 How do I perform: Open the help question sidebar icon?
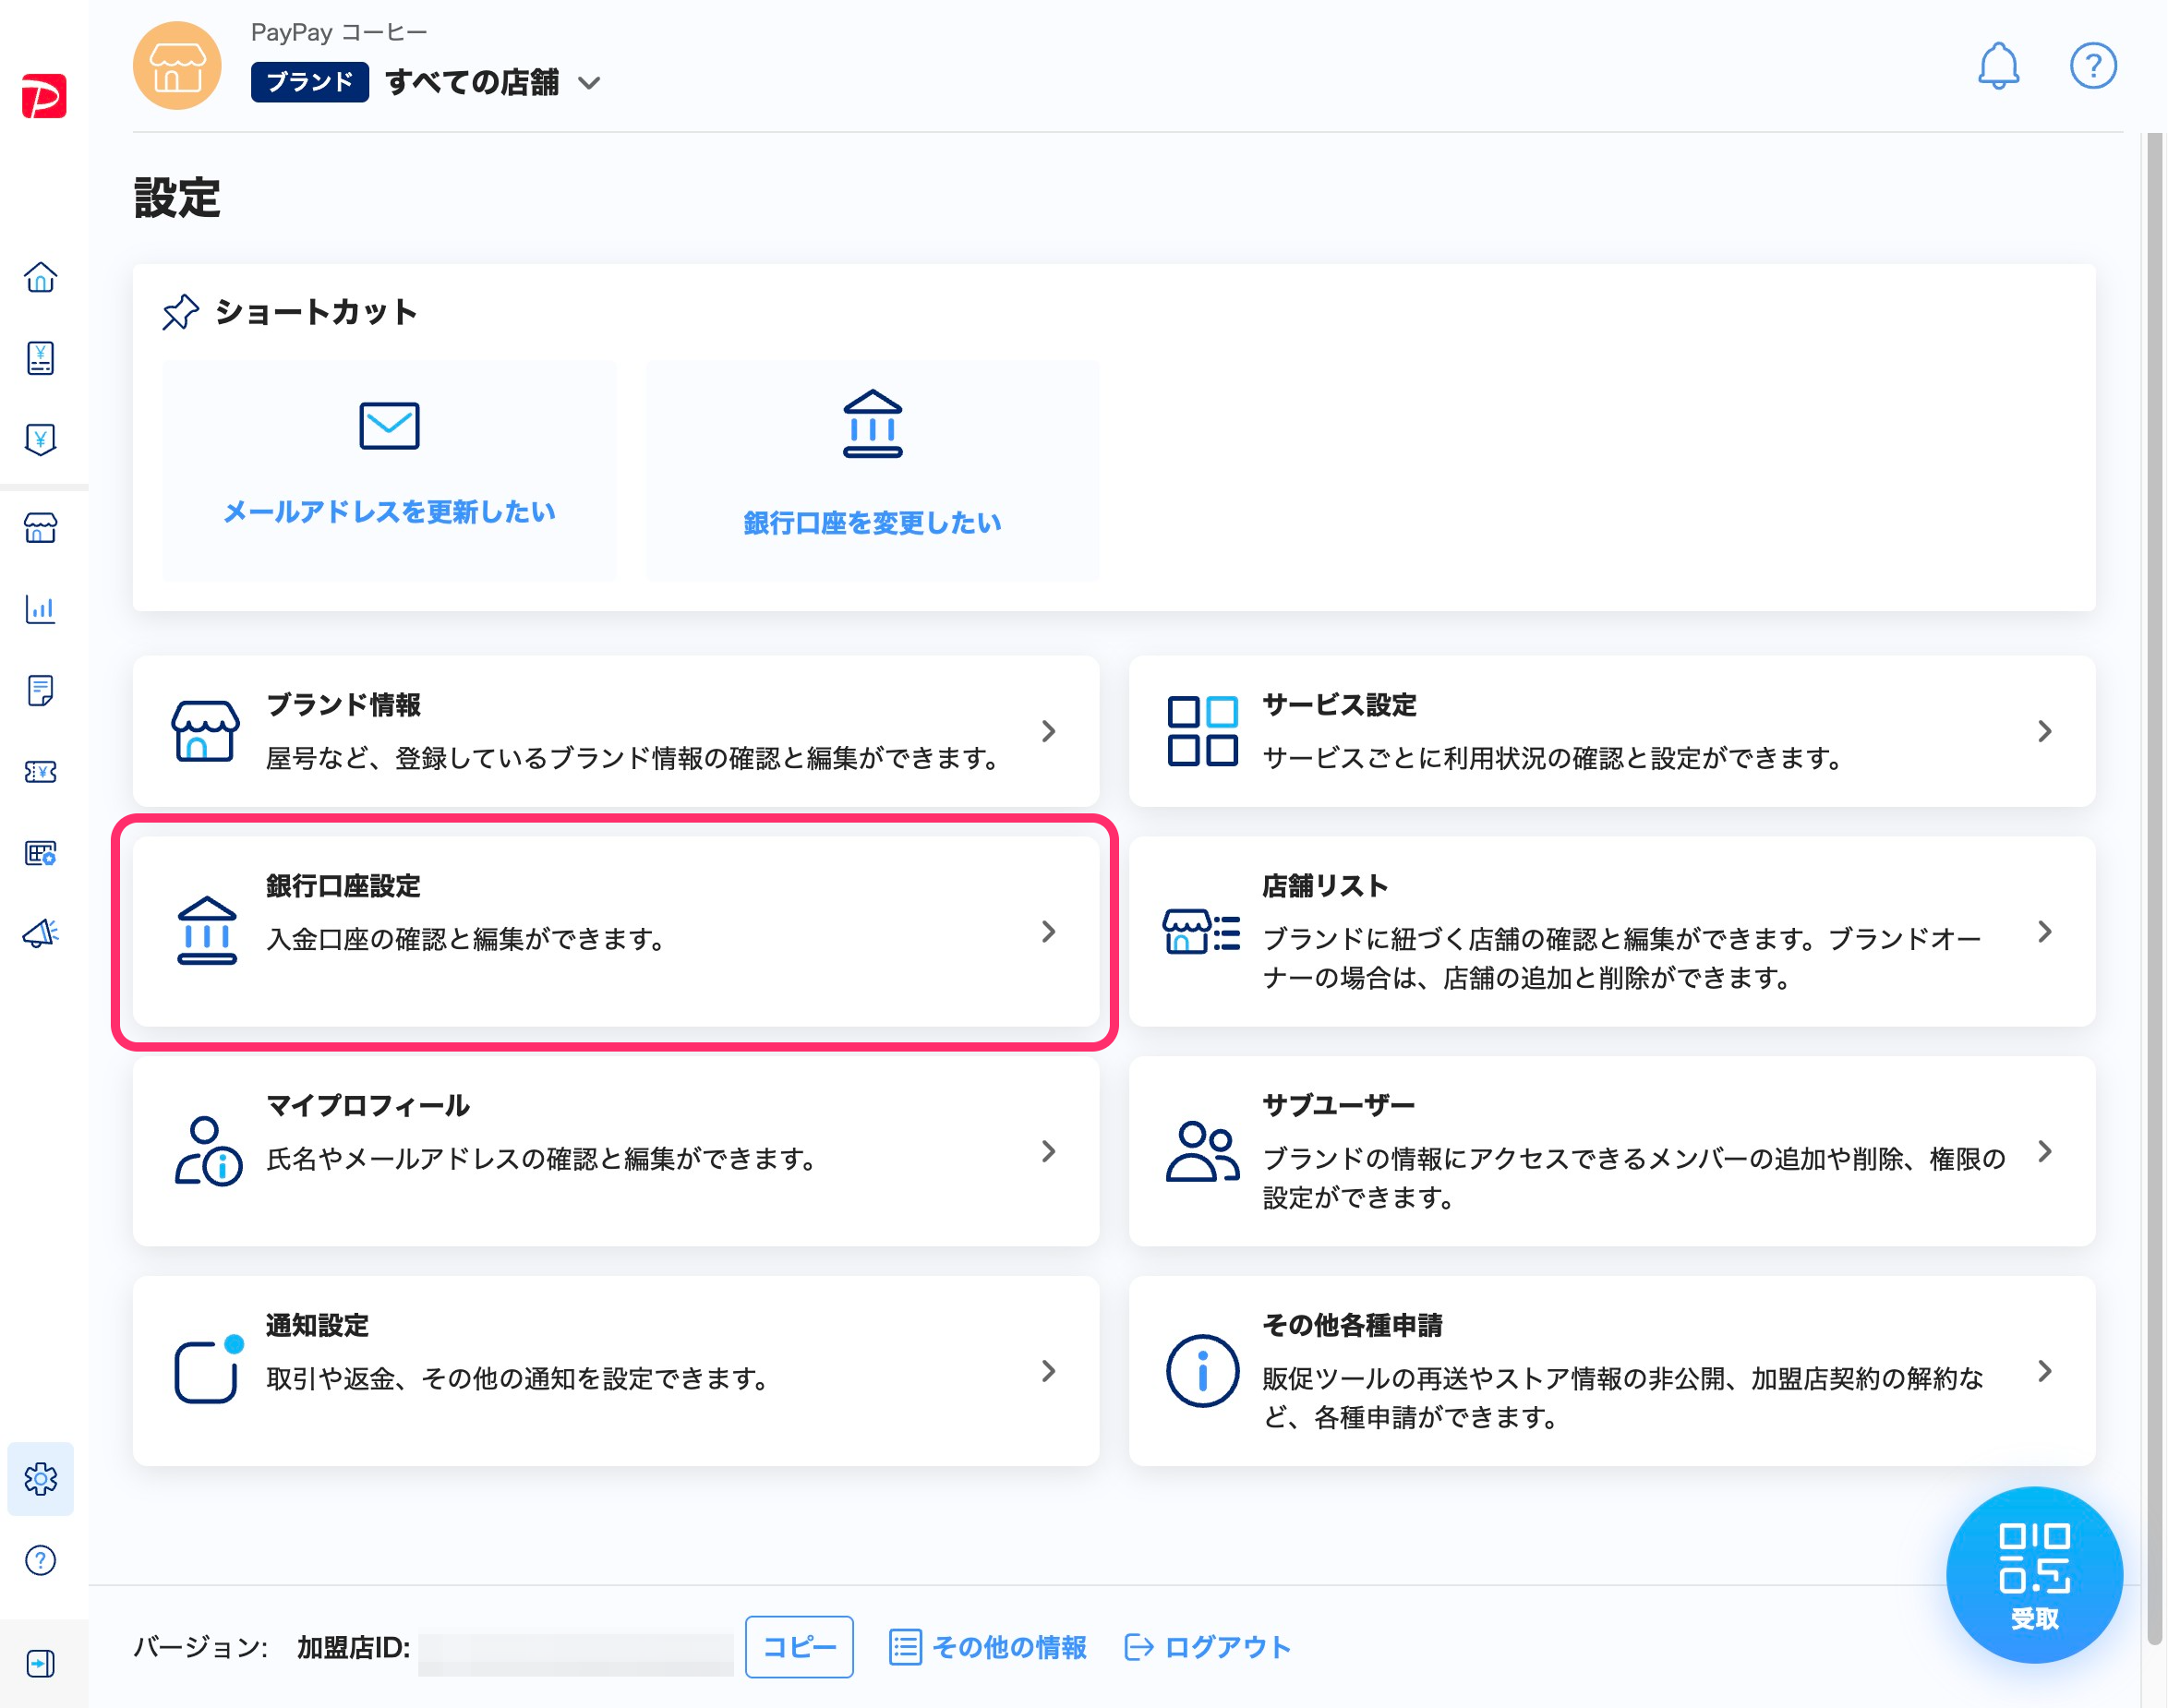(x=41, y=1560)
